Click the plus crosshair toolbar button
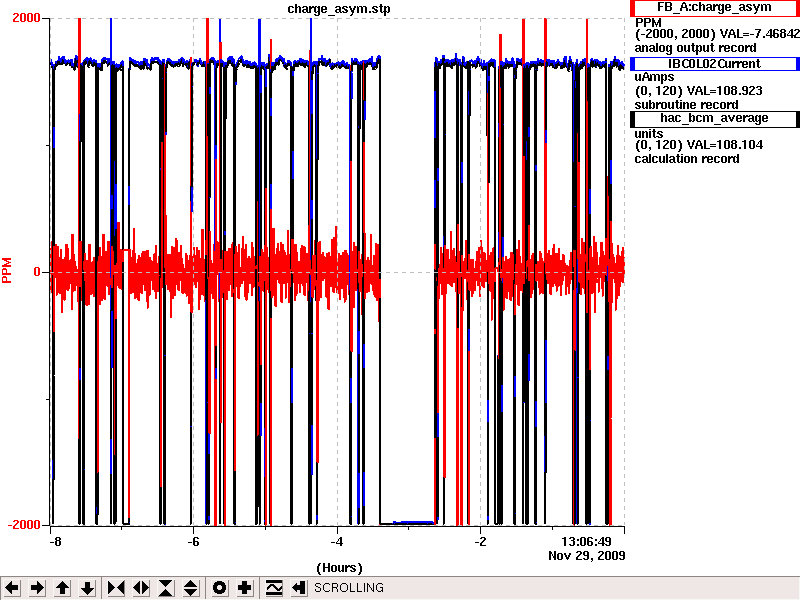The width and height of the screenshot is (800, 600). point(244,588)
